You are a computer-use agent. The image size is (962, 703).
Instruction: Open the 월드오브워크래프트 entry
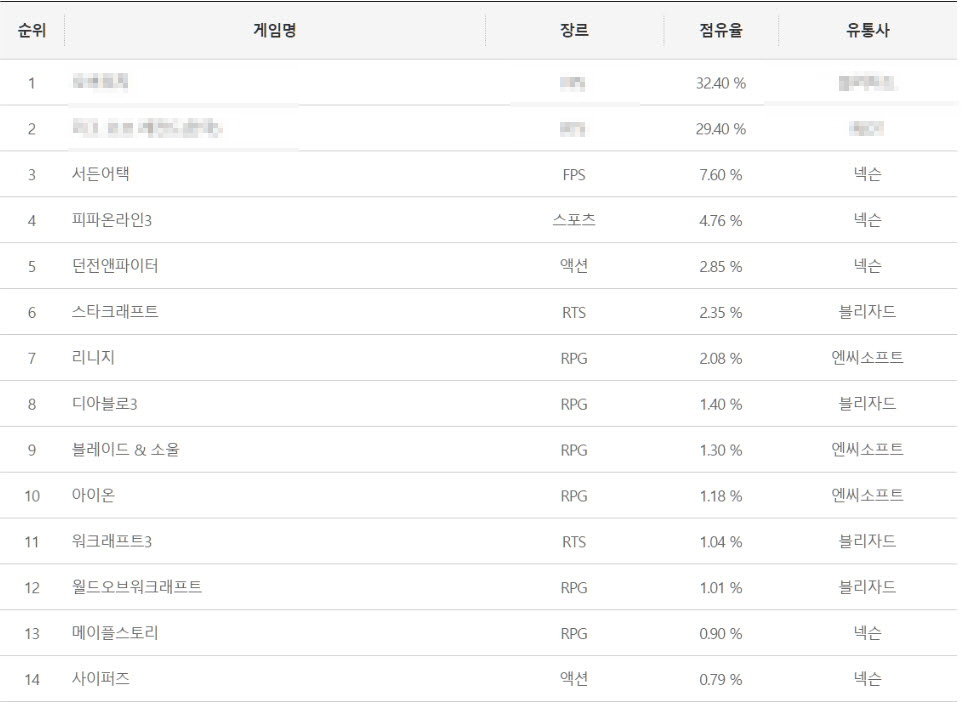point(137,587)
